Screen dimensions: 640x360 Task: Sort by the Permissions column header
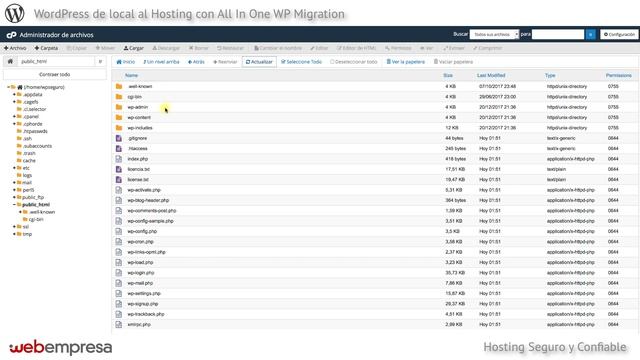tap(618, 76)
